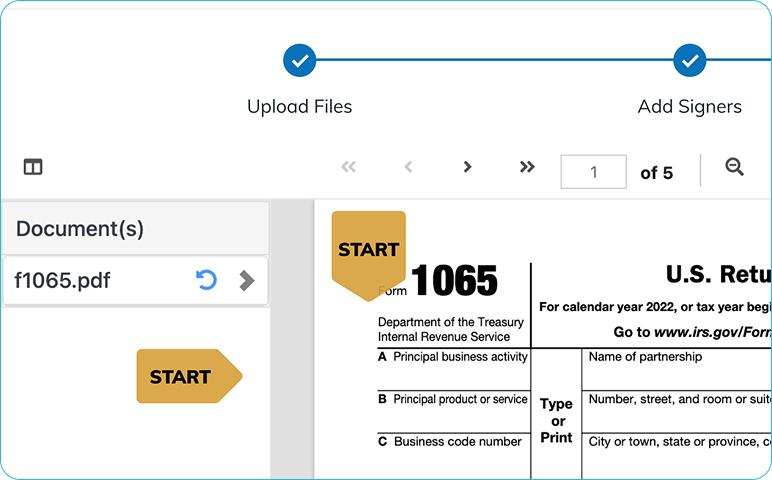
Task: Click the Principal product or service field
Action: click(x=453, y=412)
